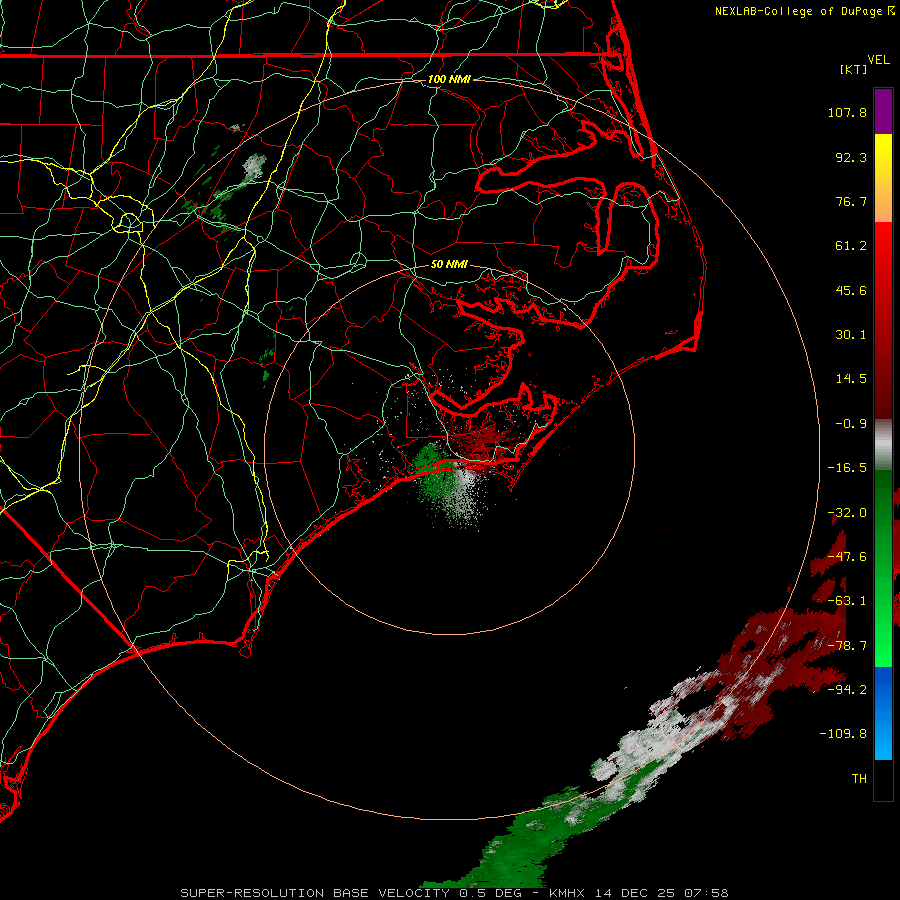Screen dimensions: 900x900
Task: Click the 61.2 legend value
Action: tap(851, 246)
